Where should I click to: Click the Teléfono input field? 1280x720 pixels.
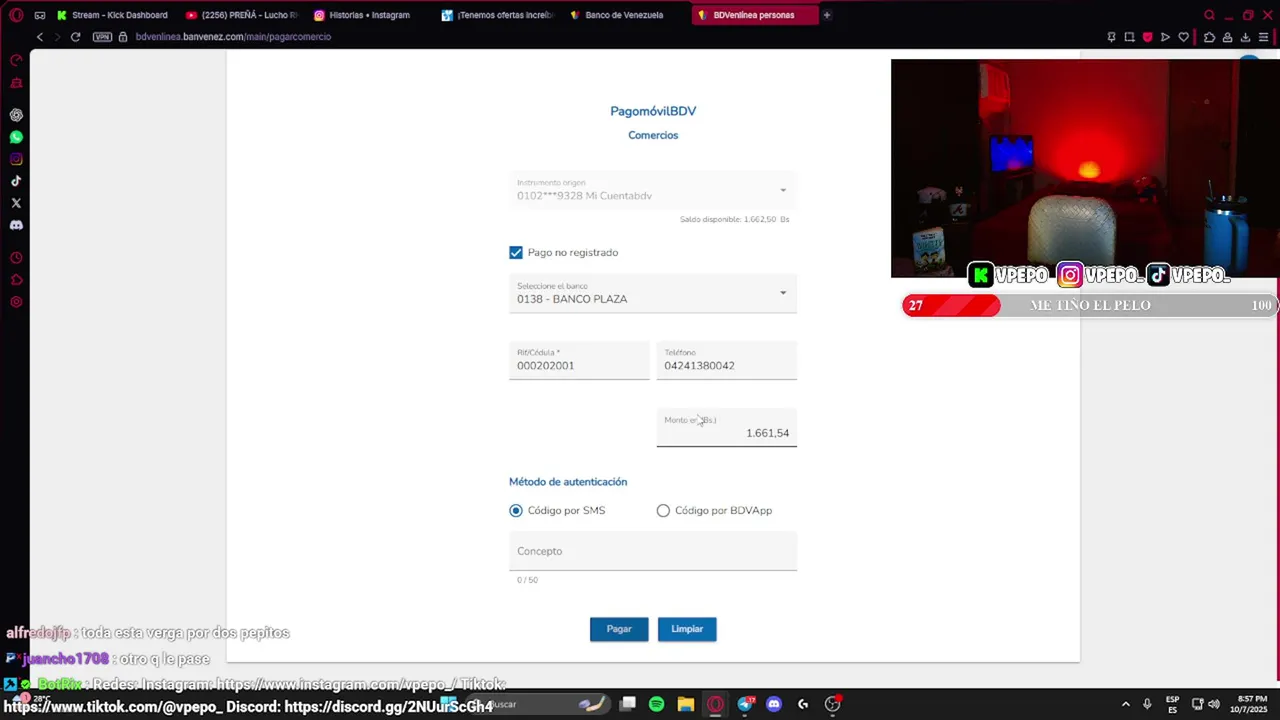(727, 361)
